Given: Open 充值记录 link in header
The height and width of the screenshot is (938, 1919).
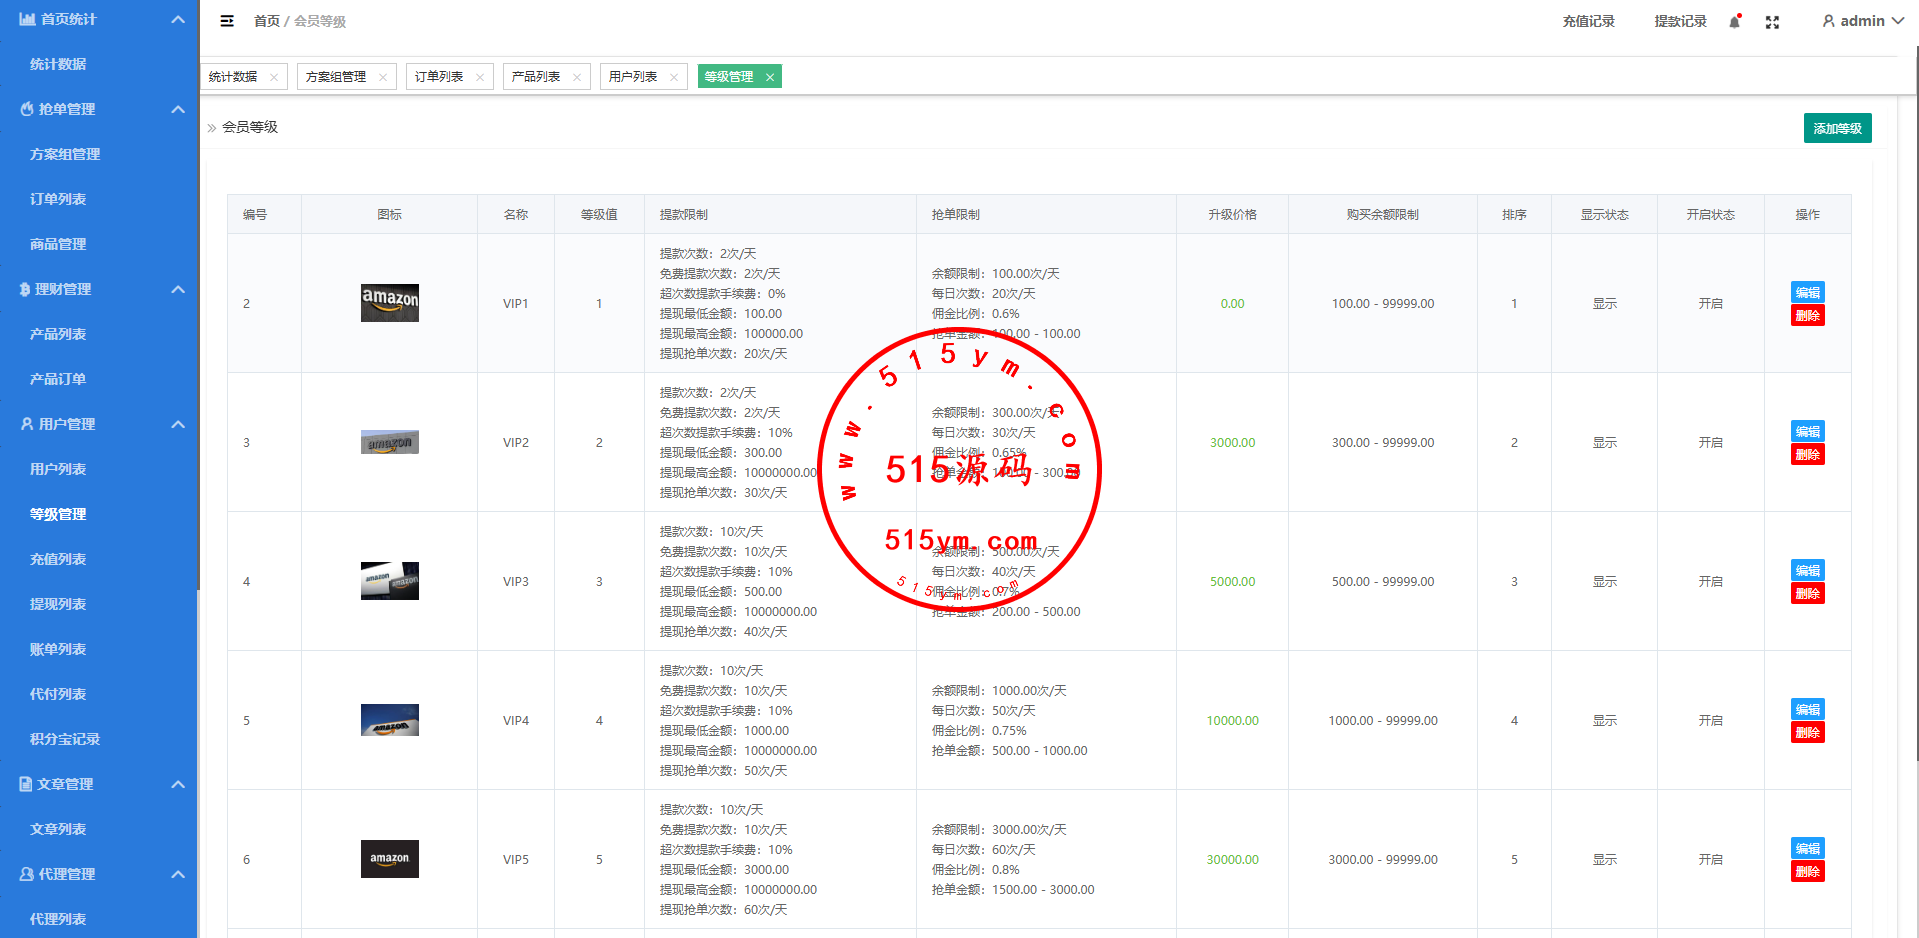Looking at the screenshot, I should tap(1588, 21).
